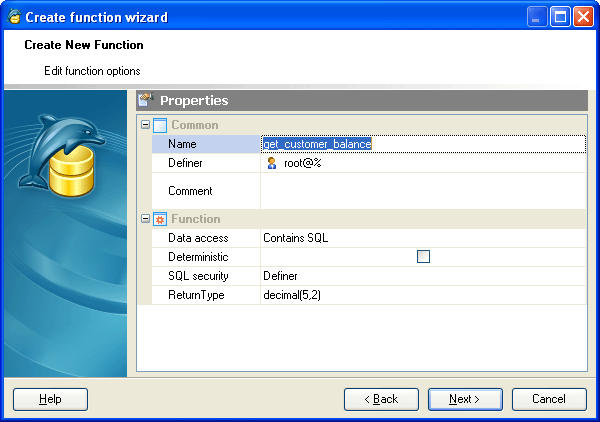Go back with the Back button
Image resolution: width=600 pixels, height=422 pixels.
[x=381, y=399]
